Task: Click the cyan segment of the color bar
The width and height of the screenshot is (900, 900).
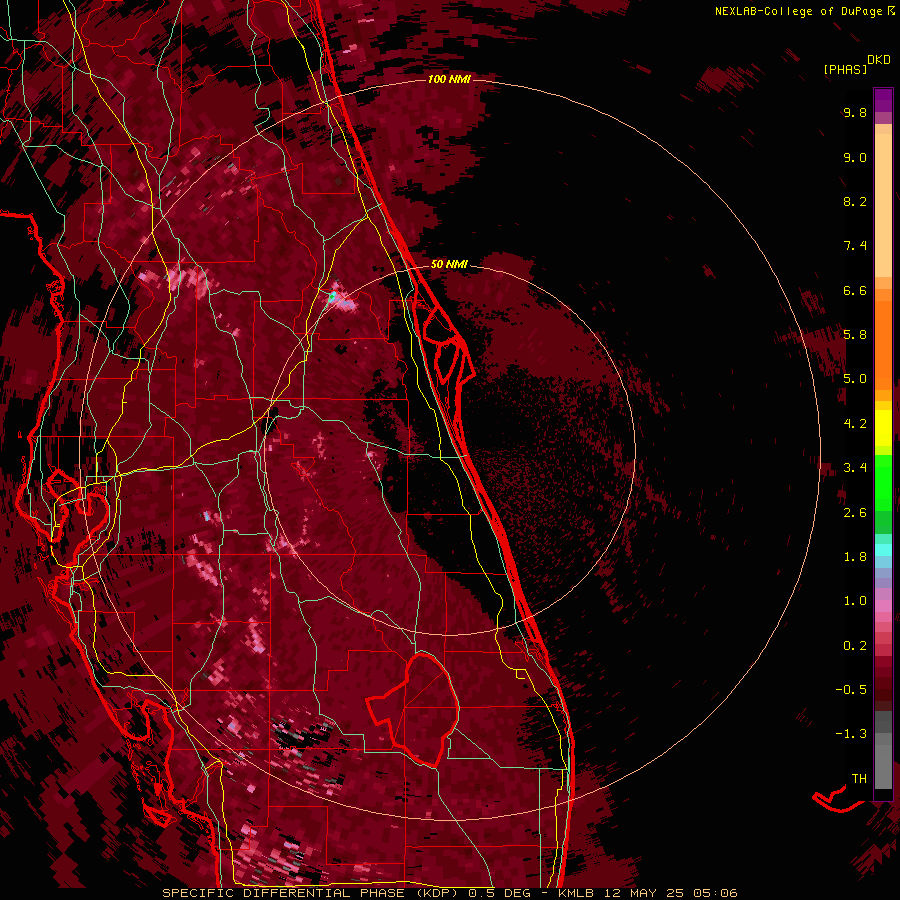Action: pos(883,550)
